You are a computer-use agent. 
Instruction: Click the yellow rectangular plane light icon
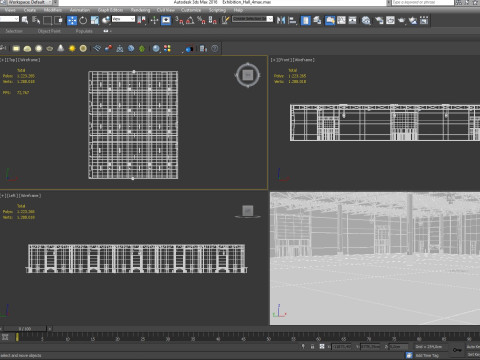[x=16, y=48]
